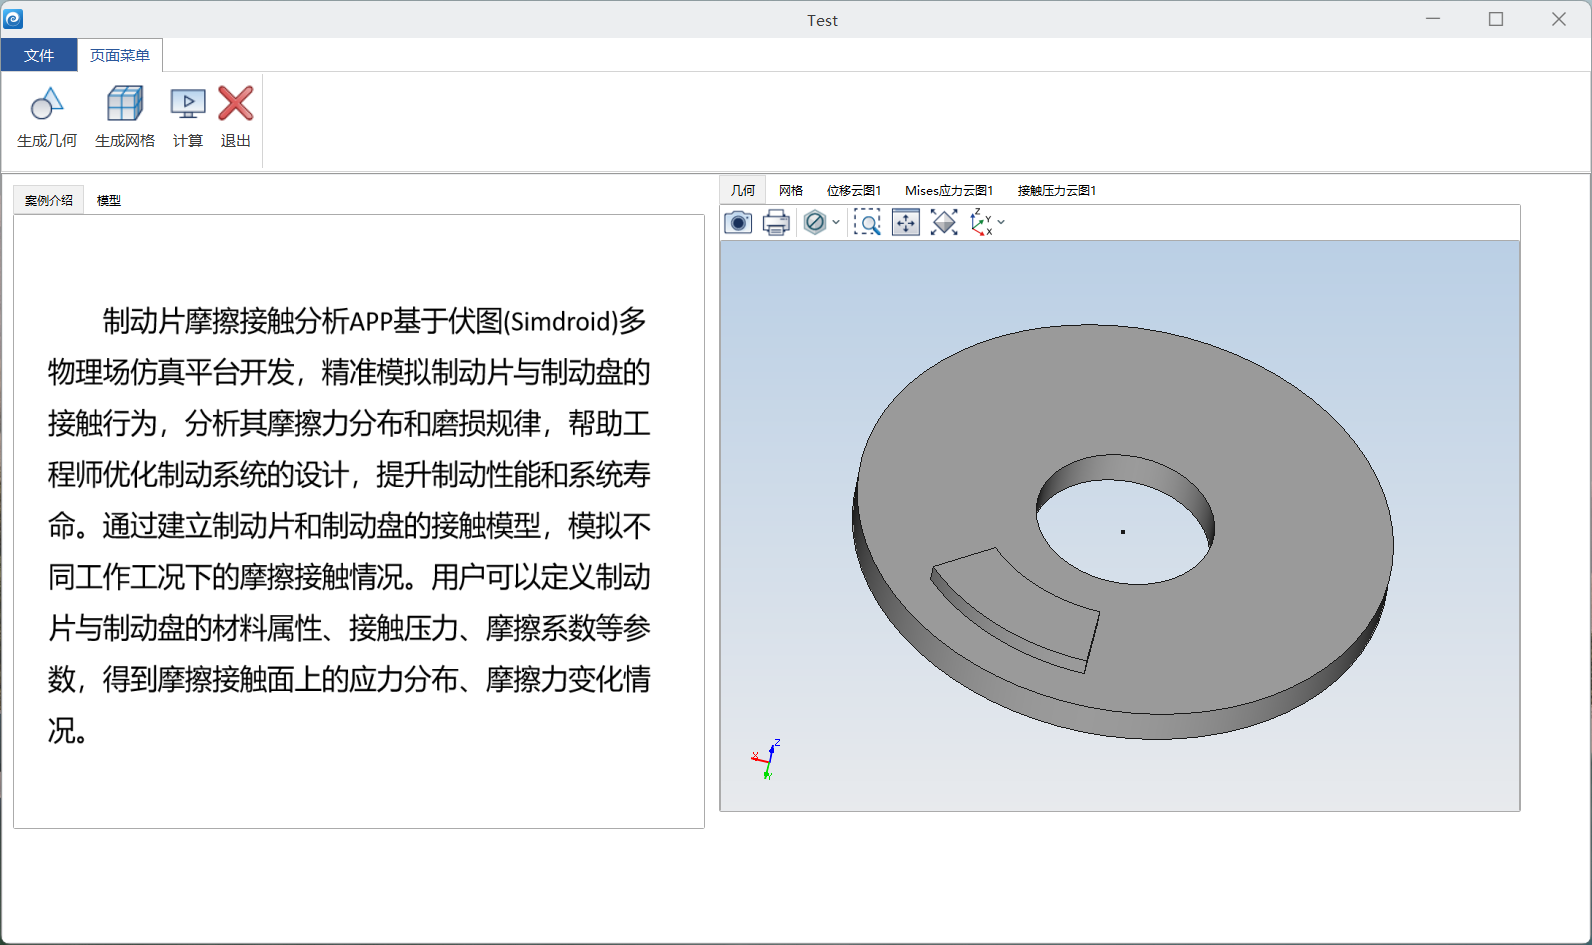Click the coordinate axis triad in the viewport

point(766,759)
